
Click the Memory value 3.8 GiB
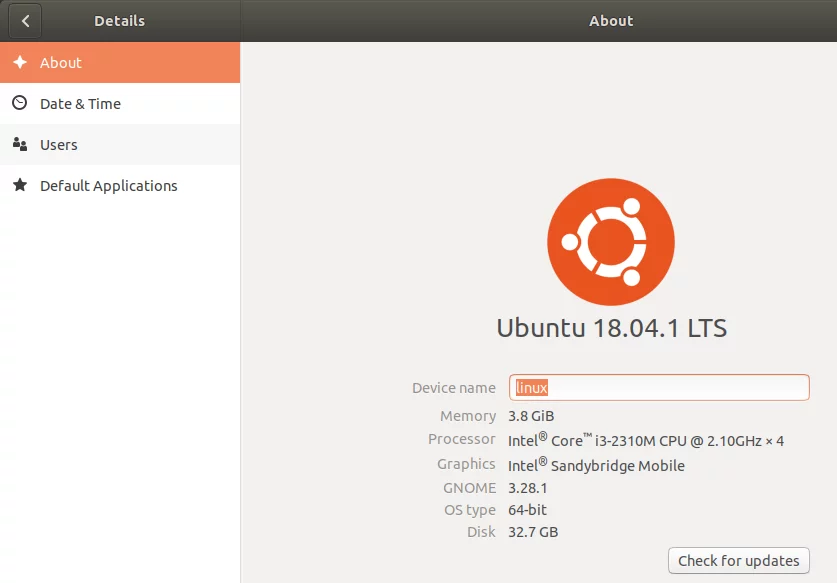[531, 416]
